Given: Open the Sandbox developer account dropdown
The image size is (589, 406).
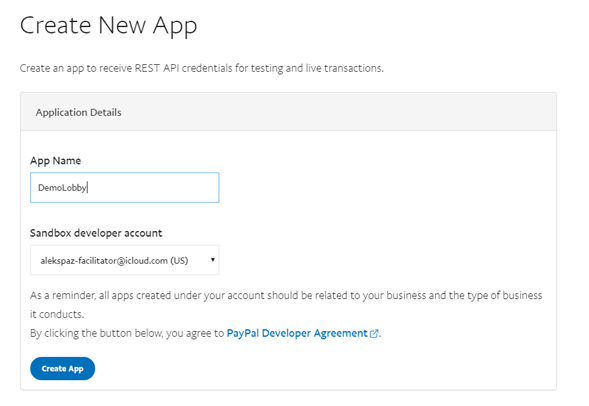Looking at the screenshot, I should coord(125,260).
